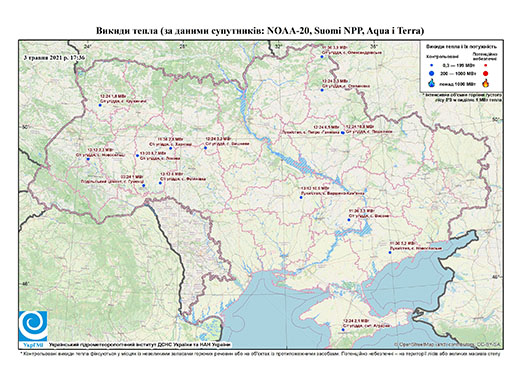Click the legend label 'Потенційно небезпечні'
520x368 pixels.
[x=485, y=56]
